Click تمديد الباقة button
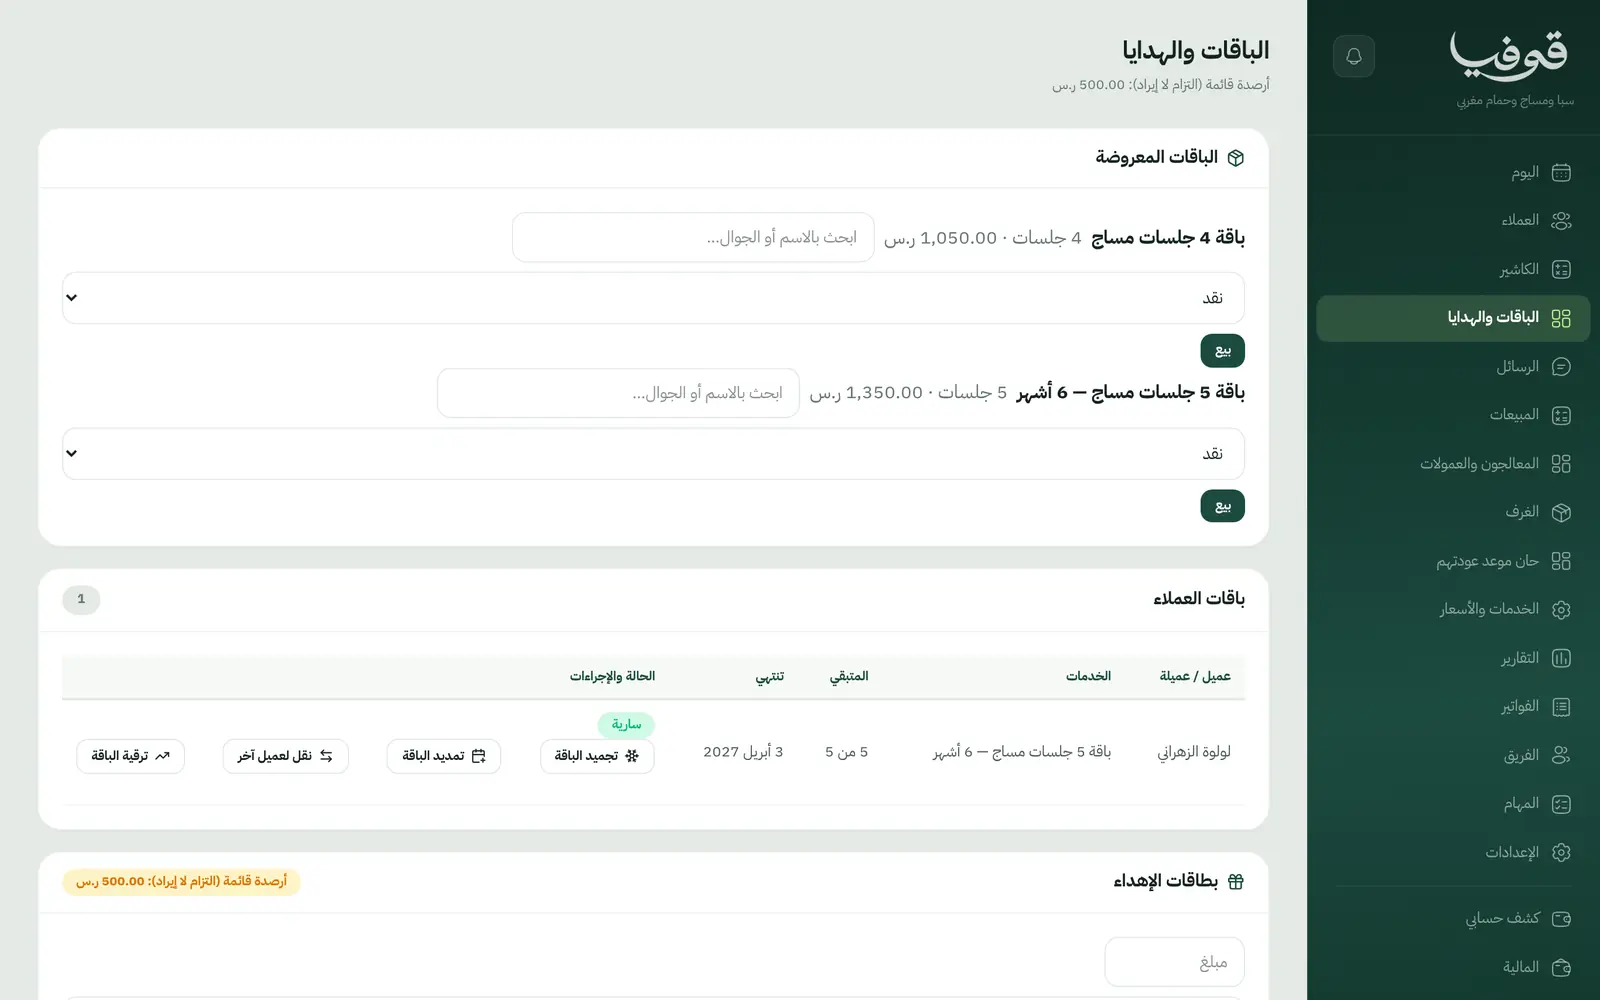This screenshot has width=1600, height=1000. click(x=444, y=756)
